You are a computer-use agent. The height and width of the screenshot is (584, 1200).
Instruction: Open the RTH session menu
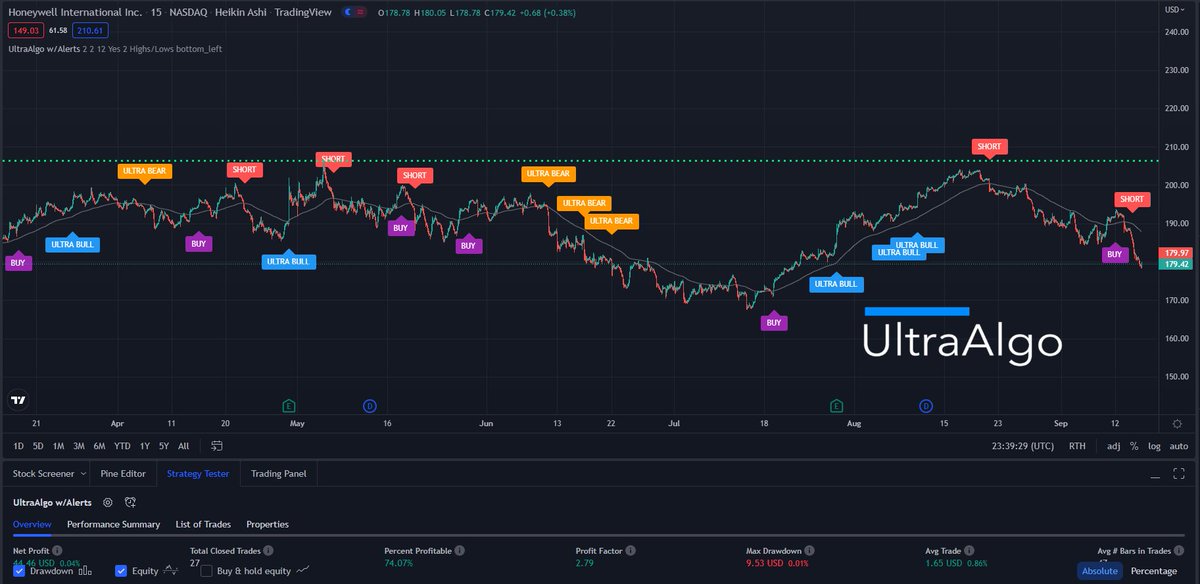[1077, 446]
